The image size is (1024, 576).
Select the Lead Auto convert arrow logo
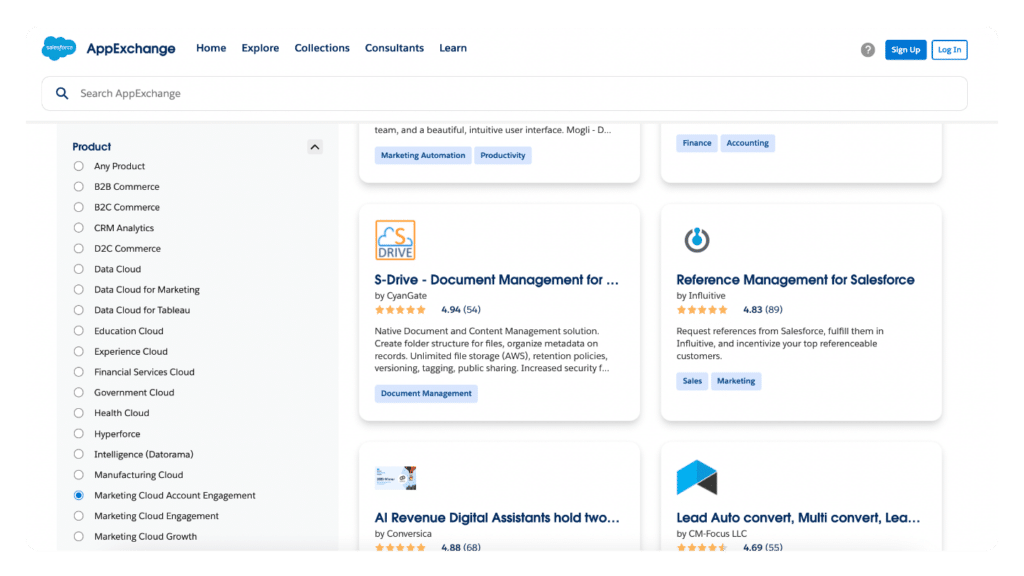(696, 478)
